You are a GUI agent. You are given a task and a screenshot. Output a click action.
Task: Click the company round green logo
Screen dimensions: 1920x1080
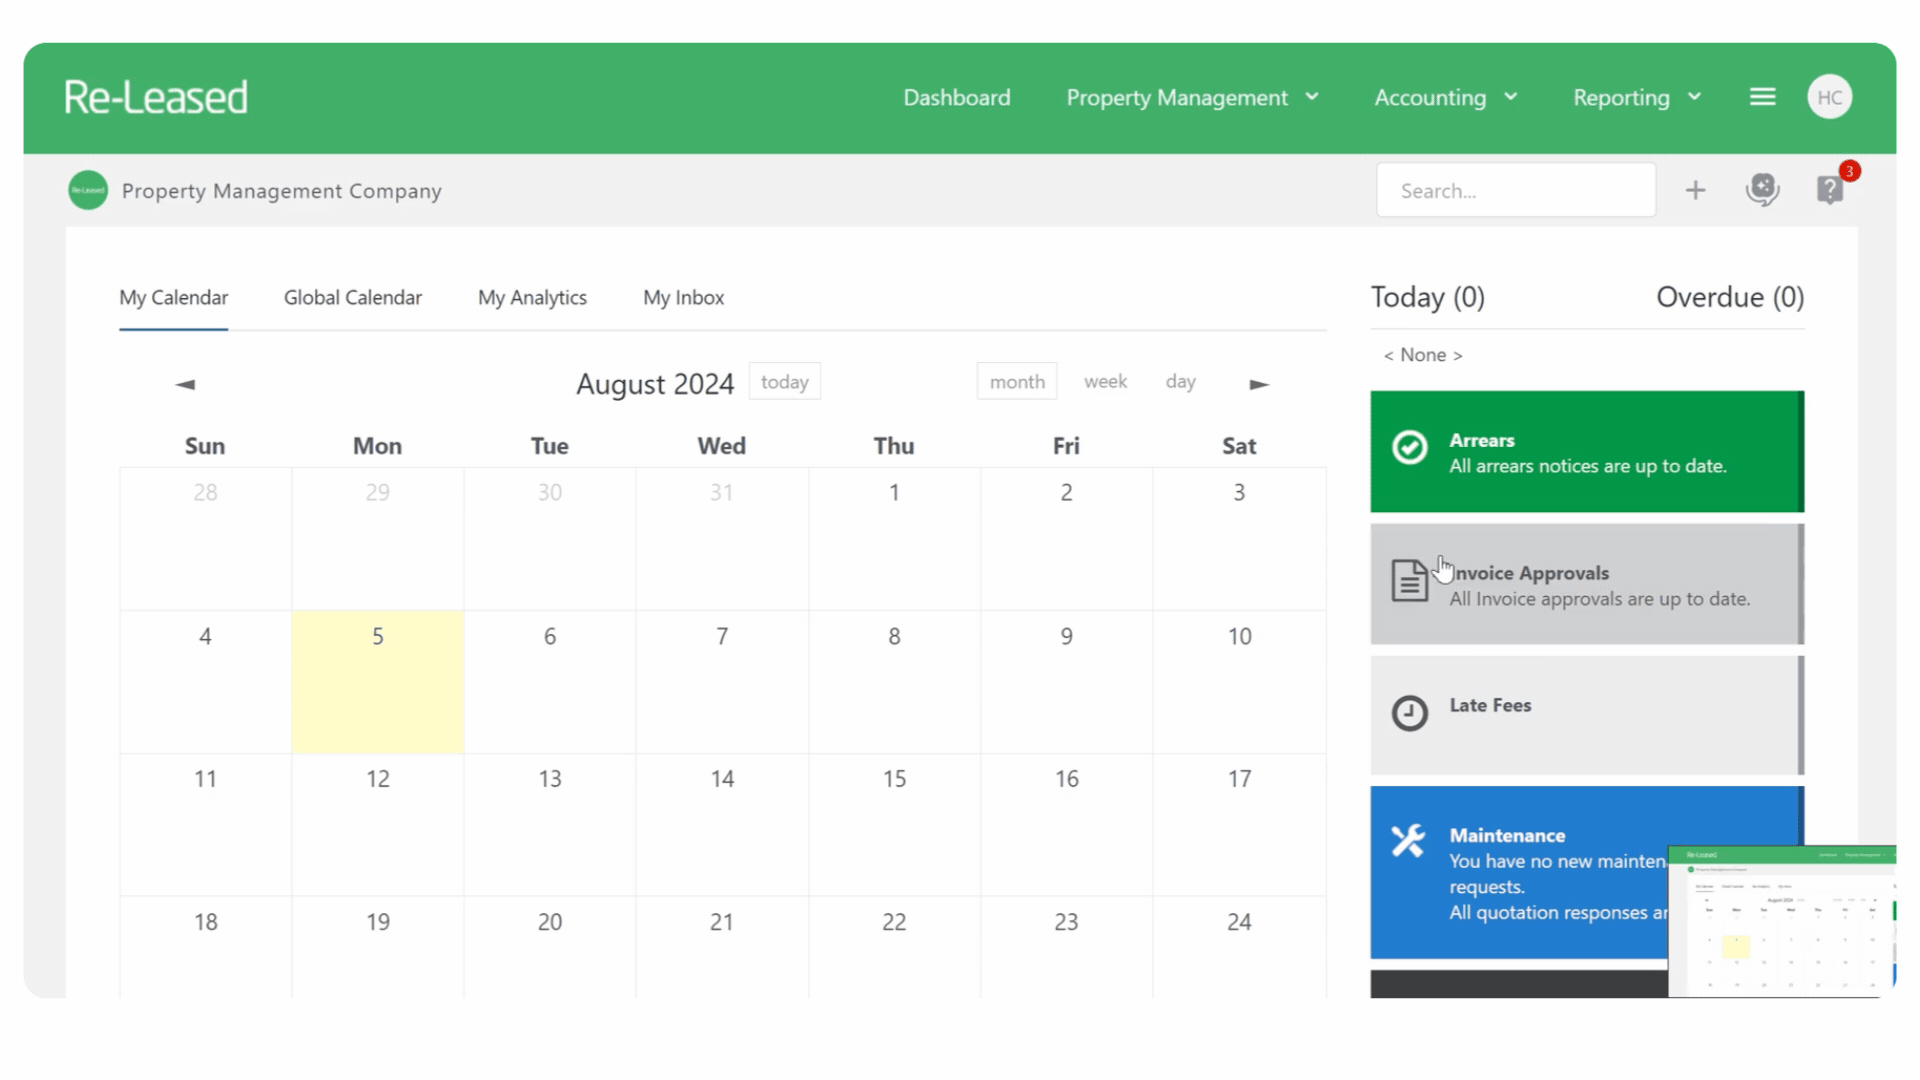tap(88, 190)
